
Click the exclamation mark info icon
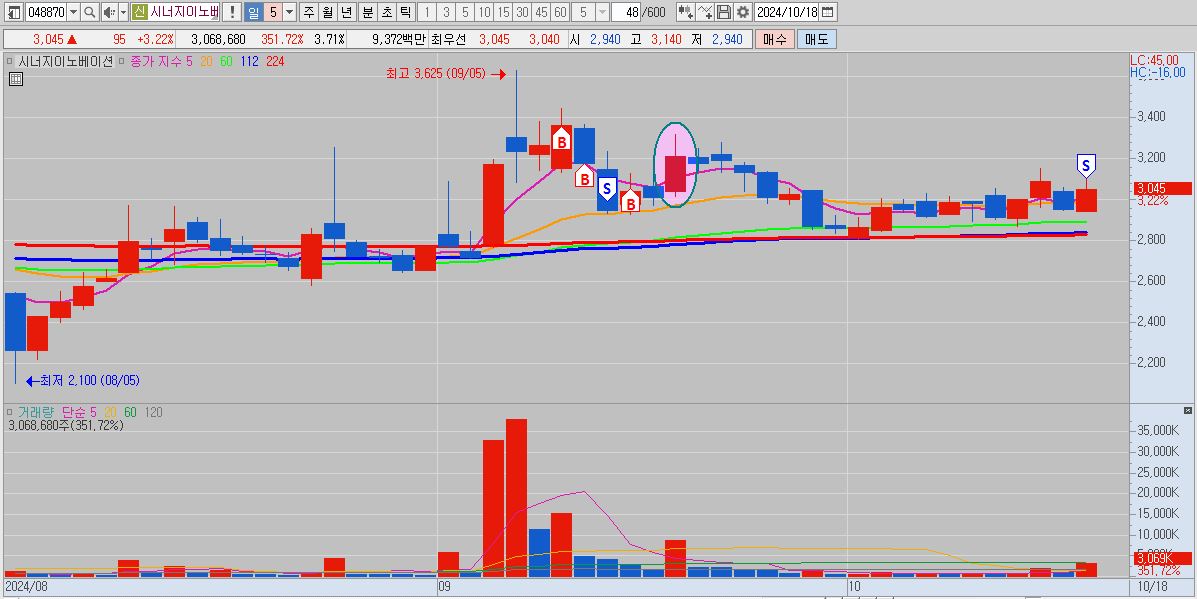(232, 12)
